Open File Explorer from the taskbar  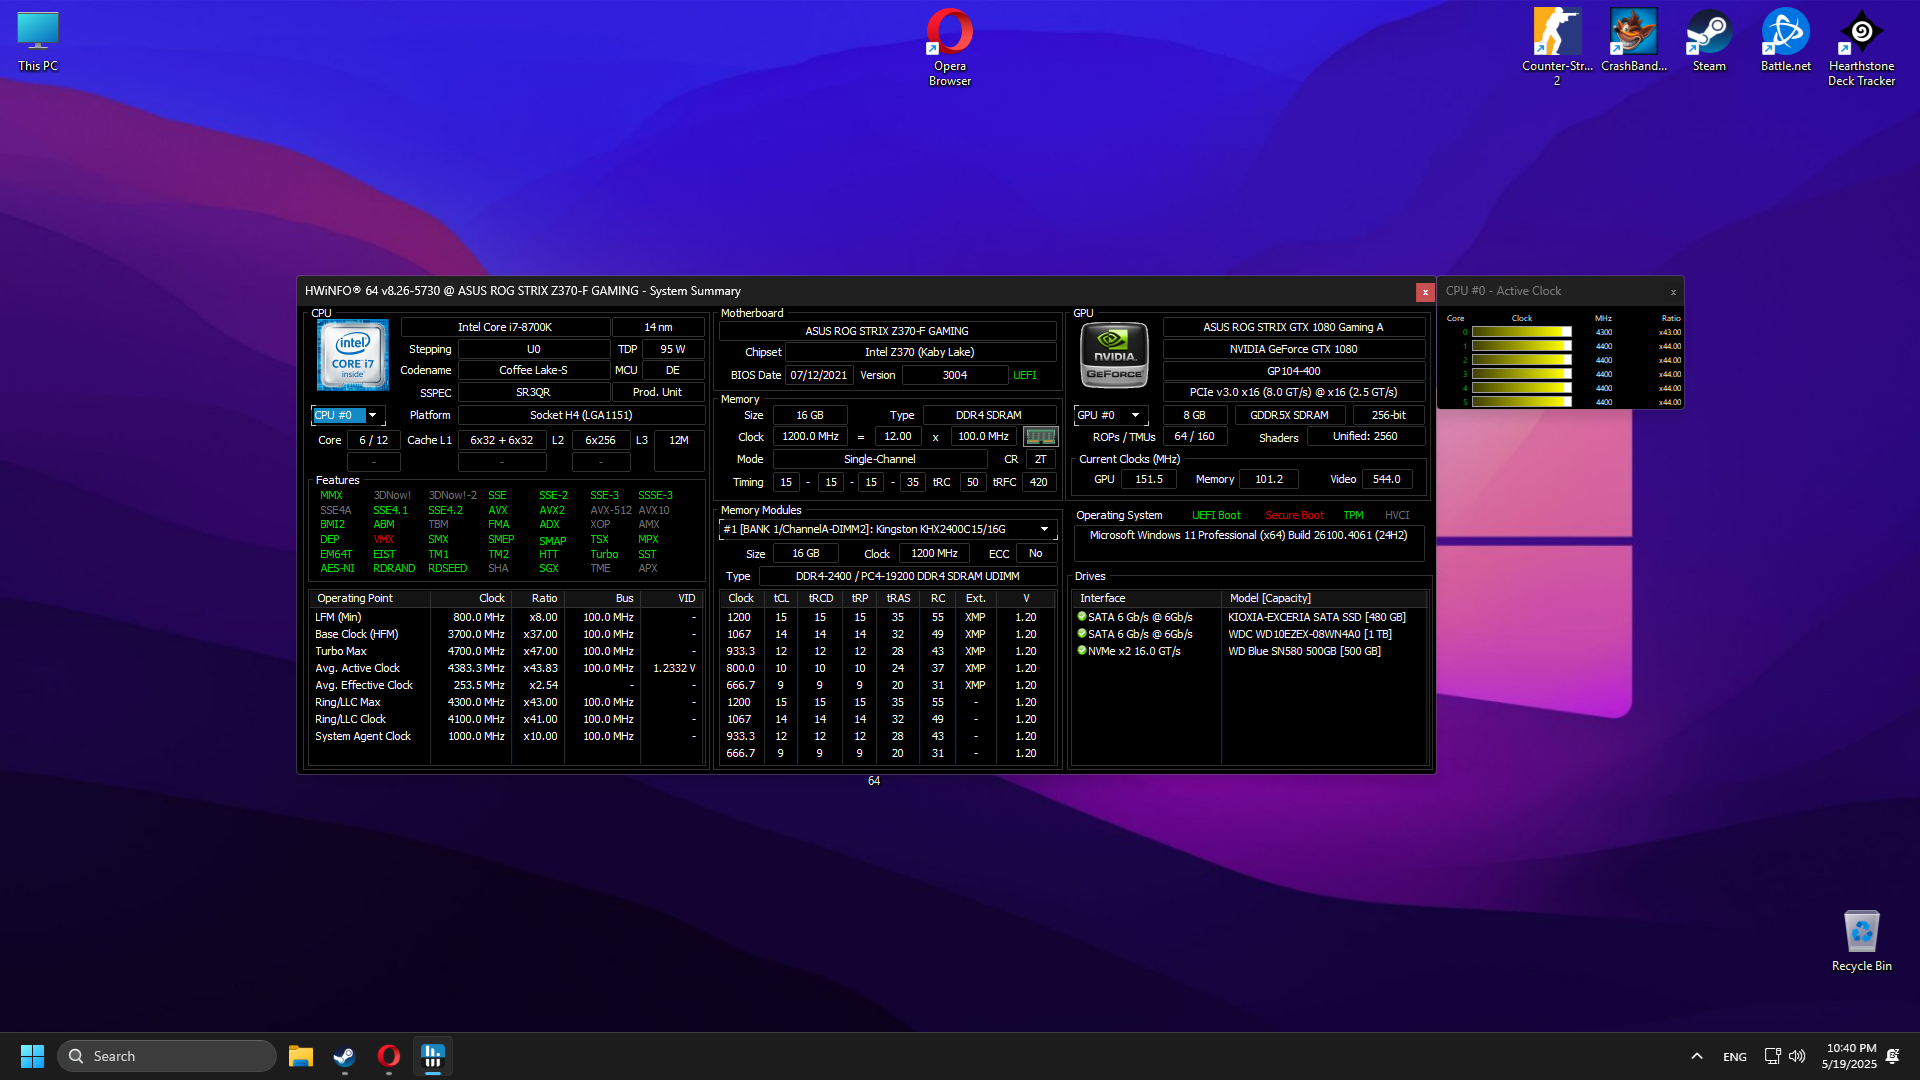(x=300, y=1056)
